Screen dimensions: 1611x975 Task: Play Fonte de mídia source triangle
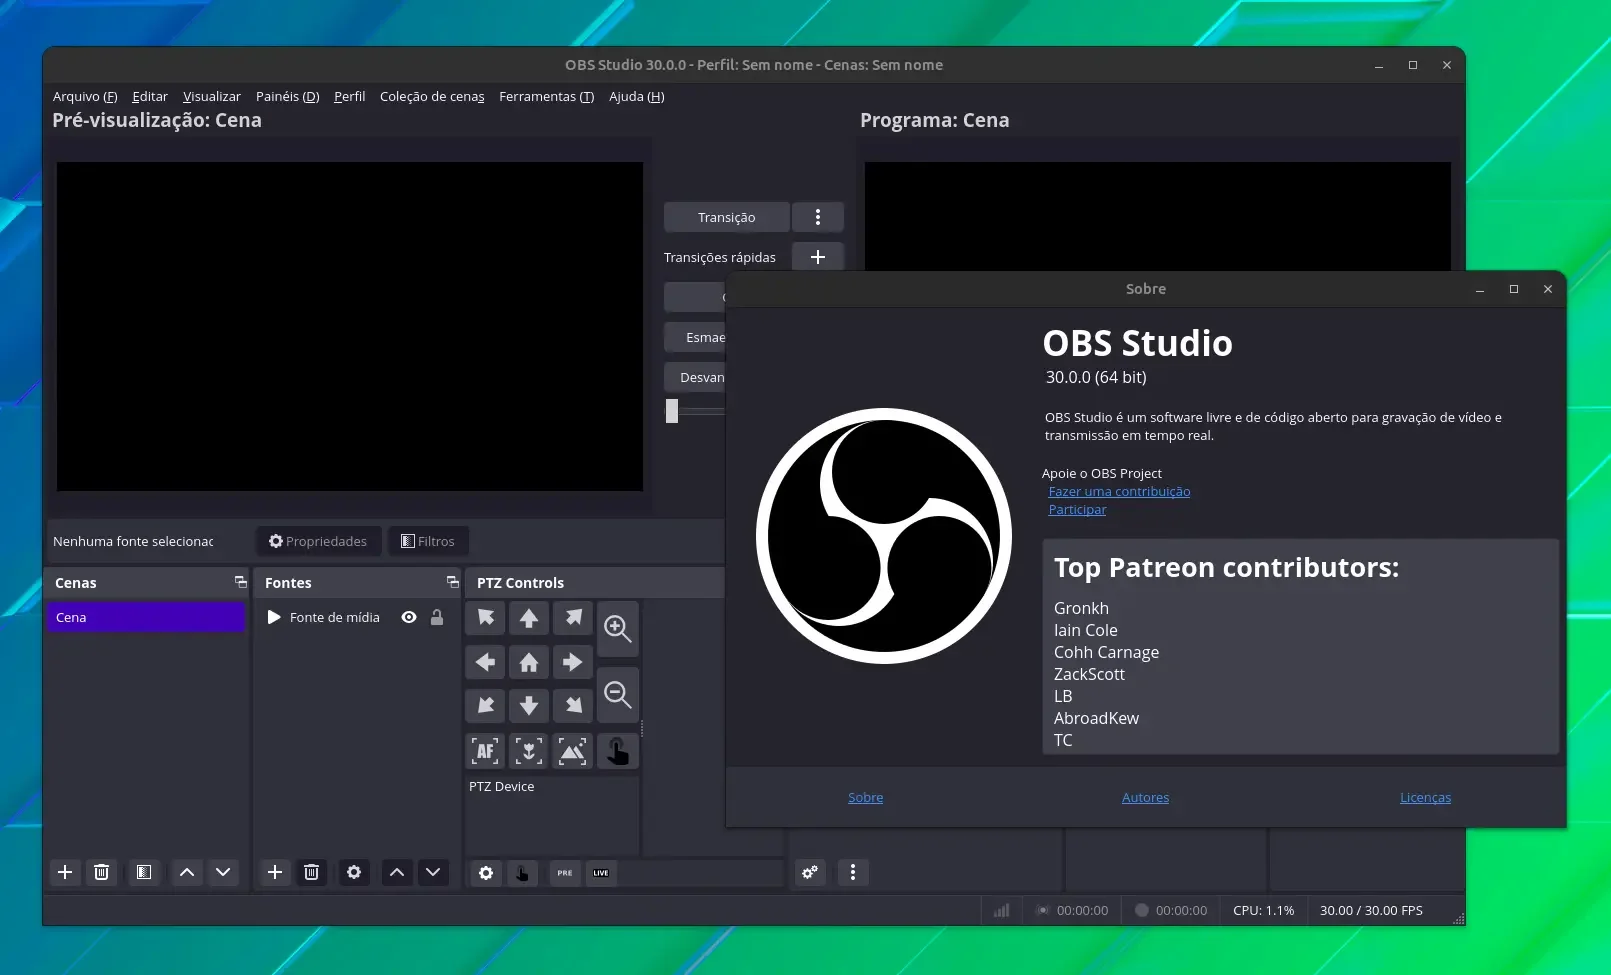(x=274, y=617)
